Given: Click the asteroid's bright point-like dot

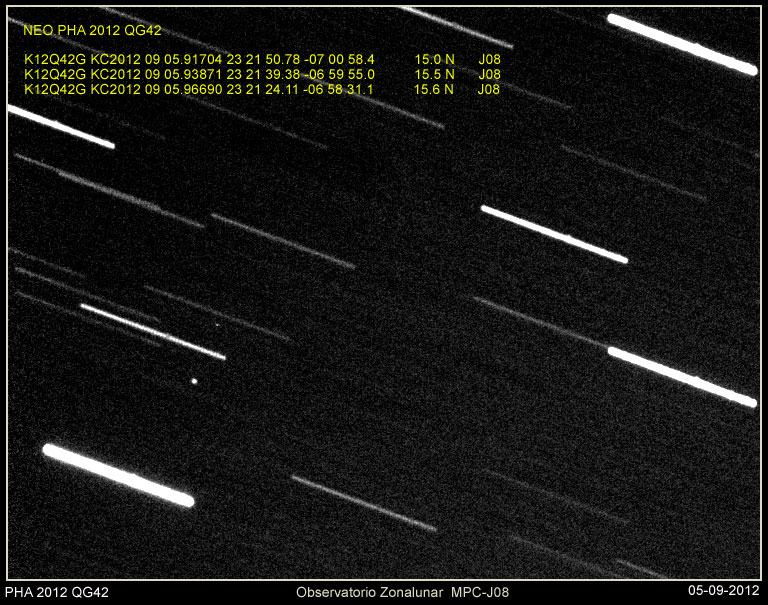Looking at the screenshot, I should click(194, 380).
